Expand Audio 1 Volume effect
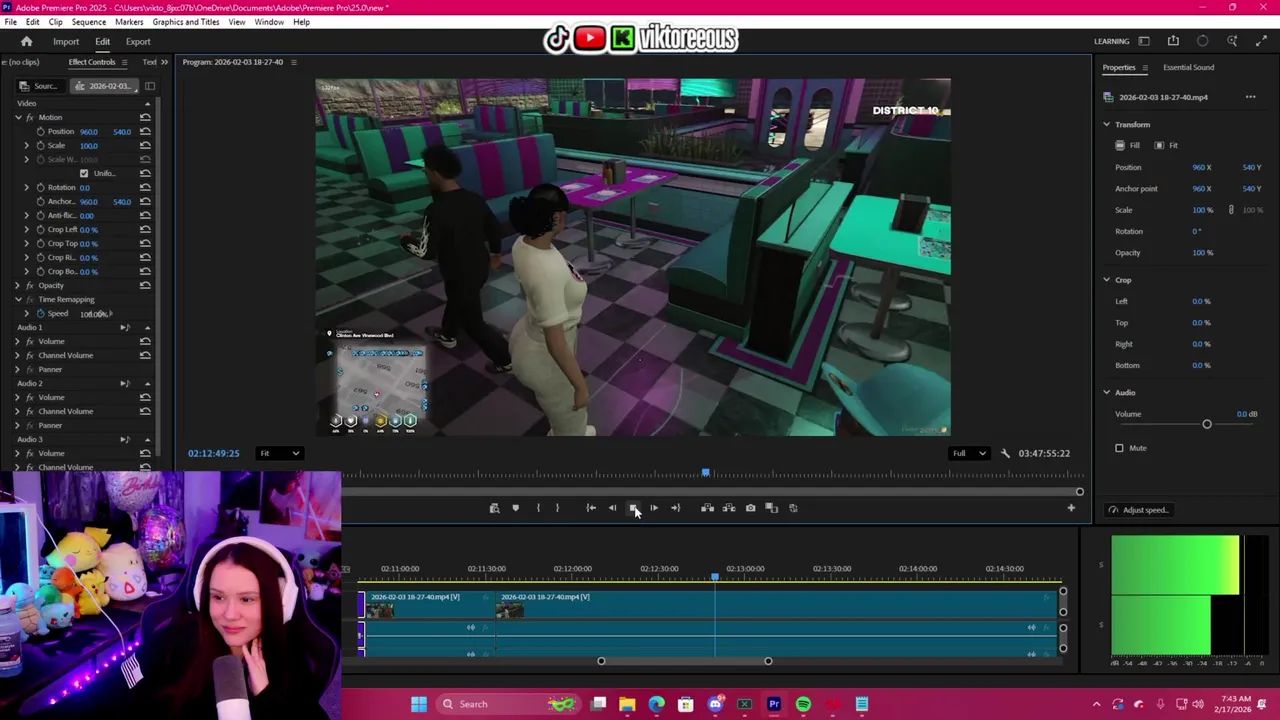The width and height of the screenshot is (1280, 720). pos(17,341)
